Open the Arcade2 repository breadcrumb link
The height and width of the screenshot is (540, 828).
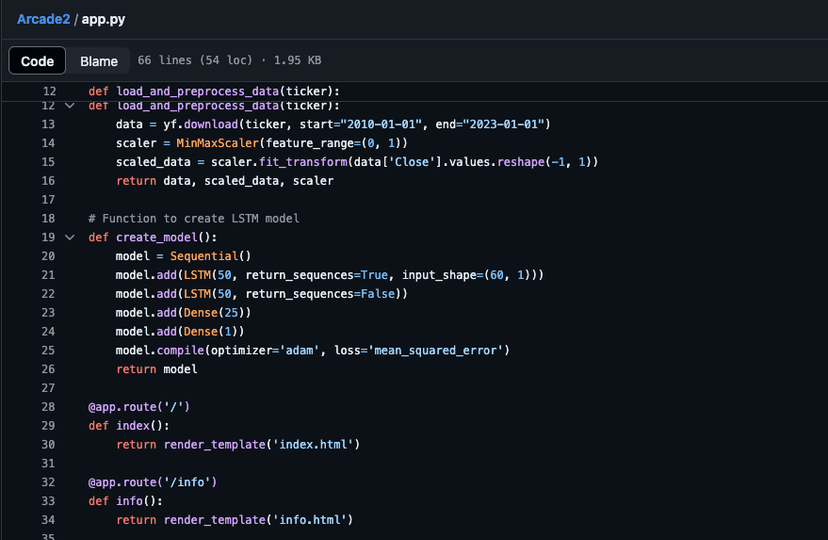point(43,19)
